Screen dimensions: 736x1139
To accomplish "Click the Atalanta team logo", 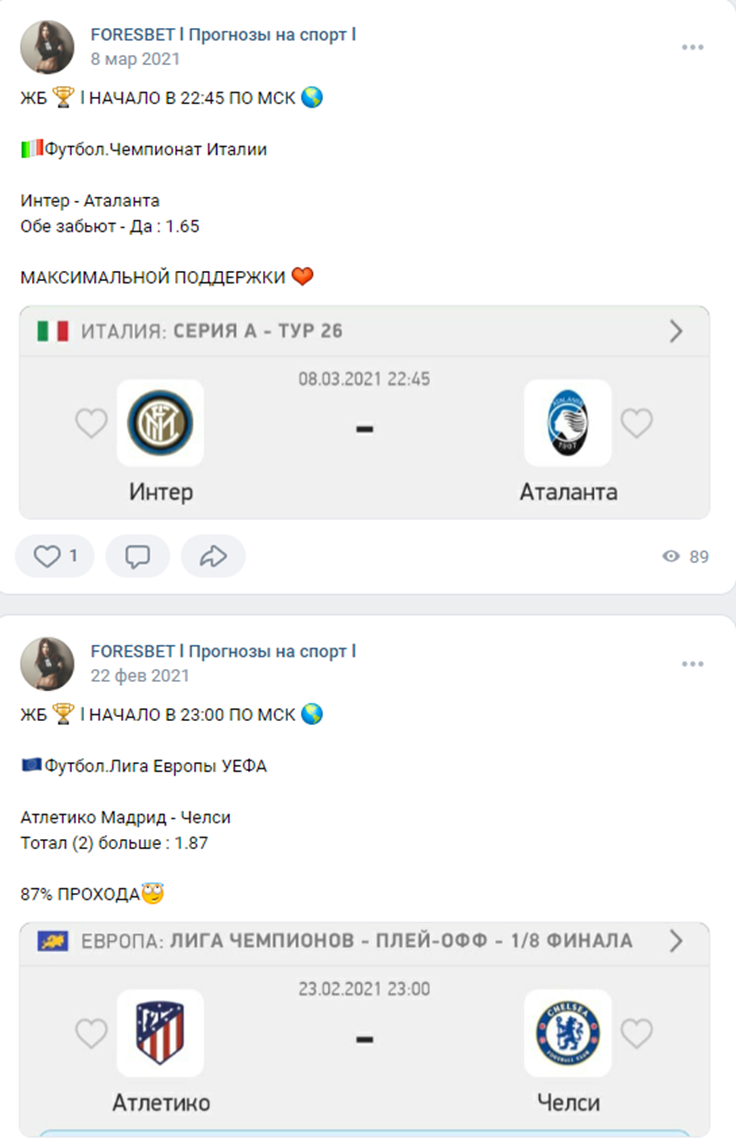I will (x=567, y=423).
